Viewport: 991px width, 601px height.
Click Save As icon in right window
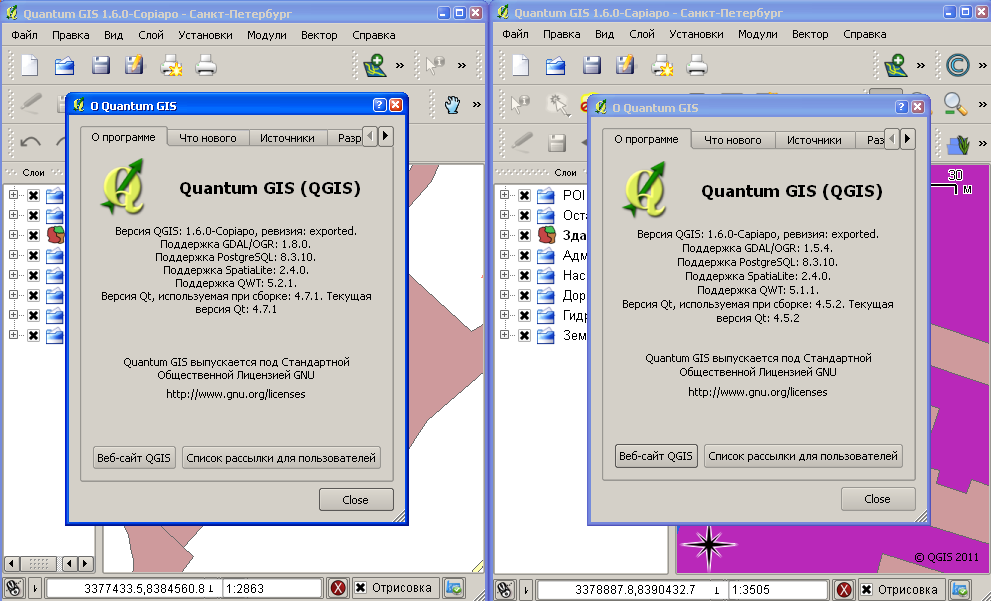coord(626,64)
